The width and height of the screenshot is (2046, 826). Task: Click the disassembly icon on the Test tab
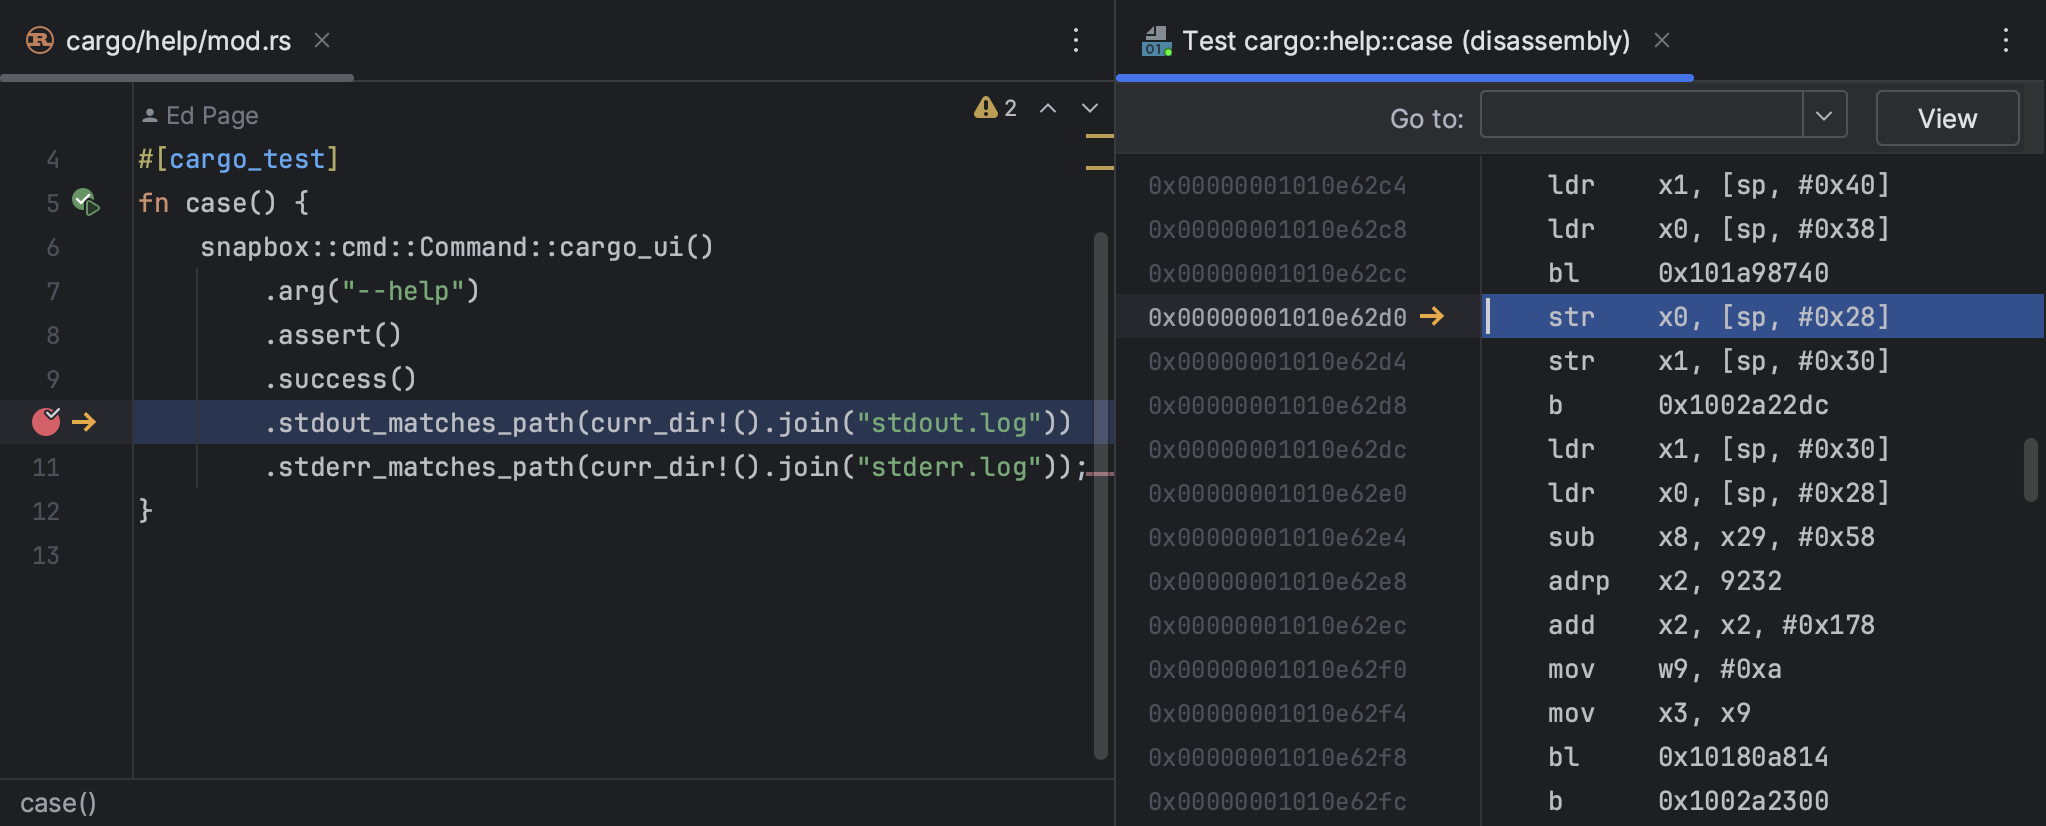point(1157,41)
